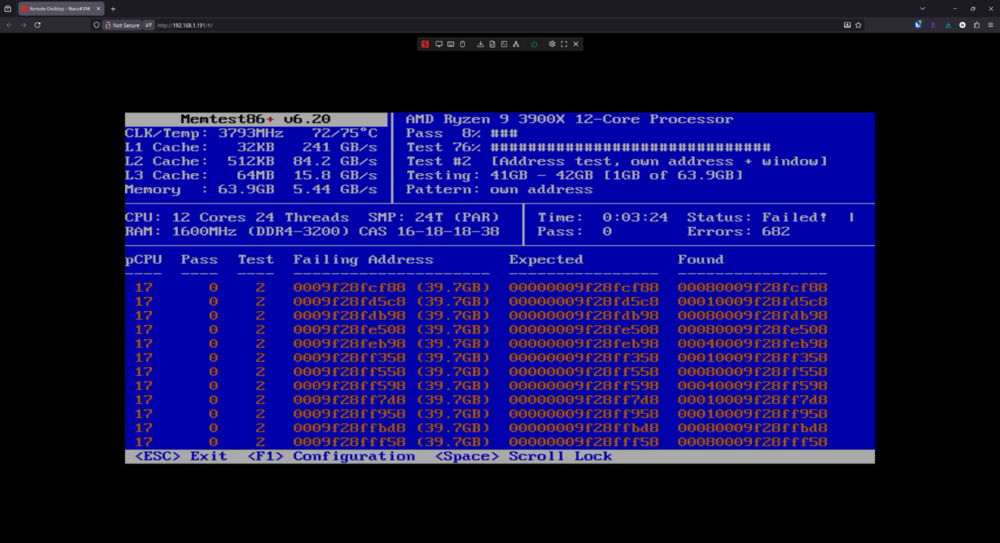Click the RAM: 1600MHz (DDR4-3200) line
The image size is (1000, 543).
312,232
